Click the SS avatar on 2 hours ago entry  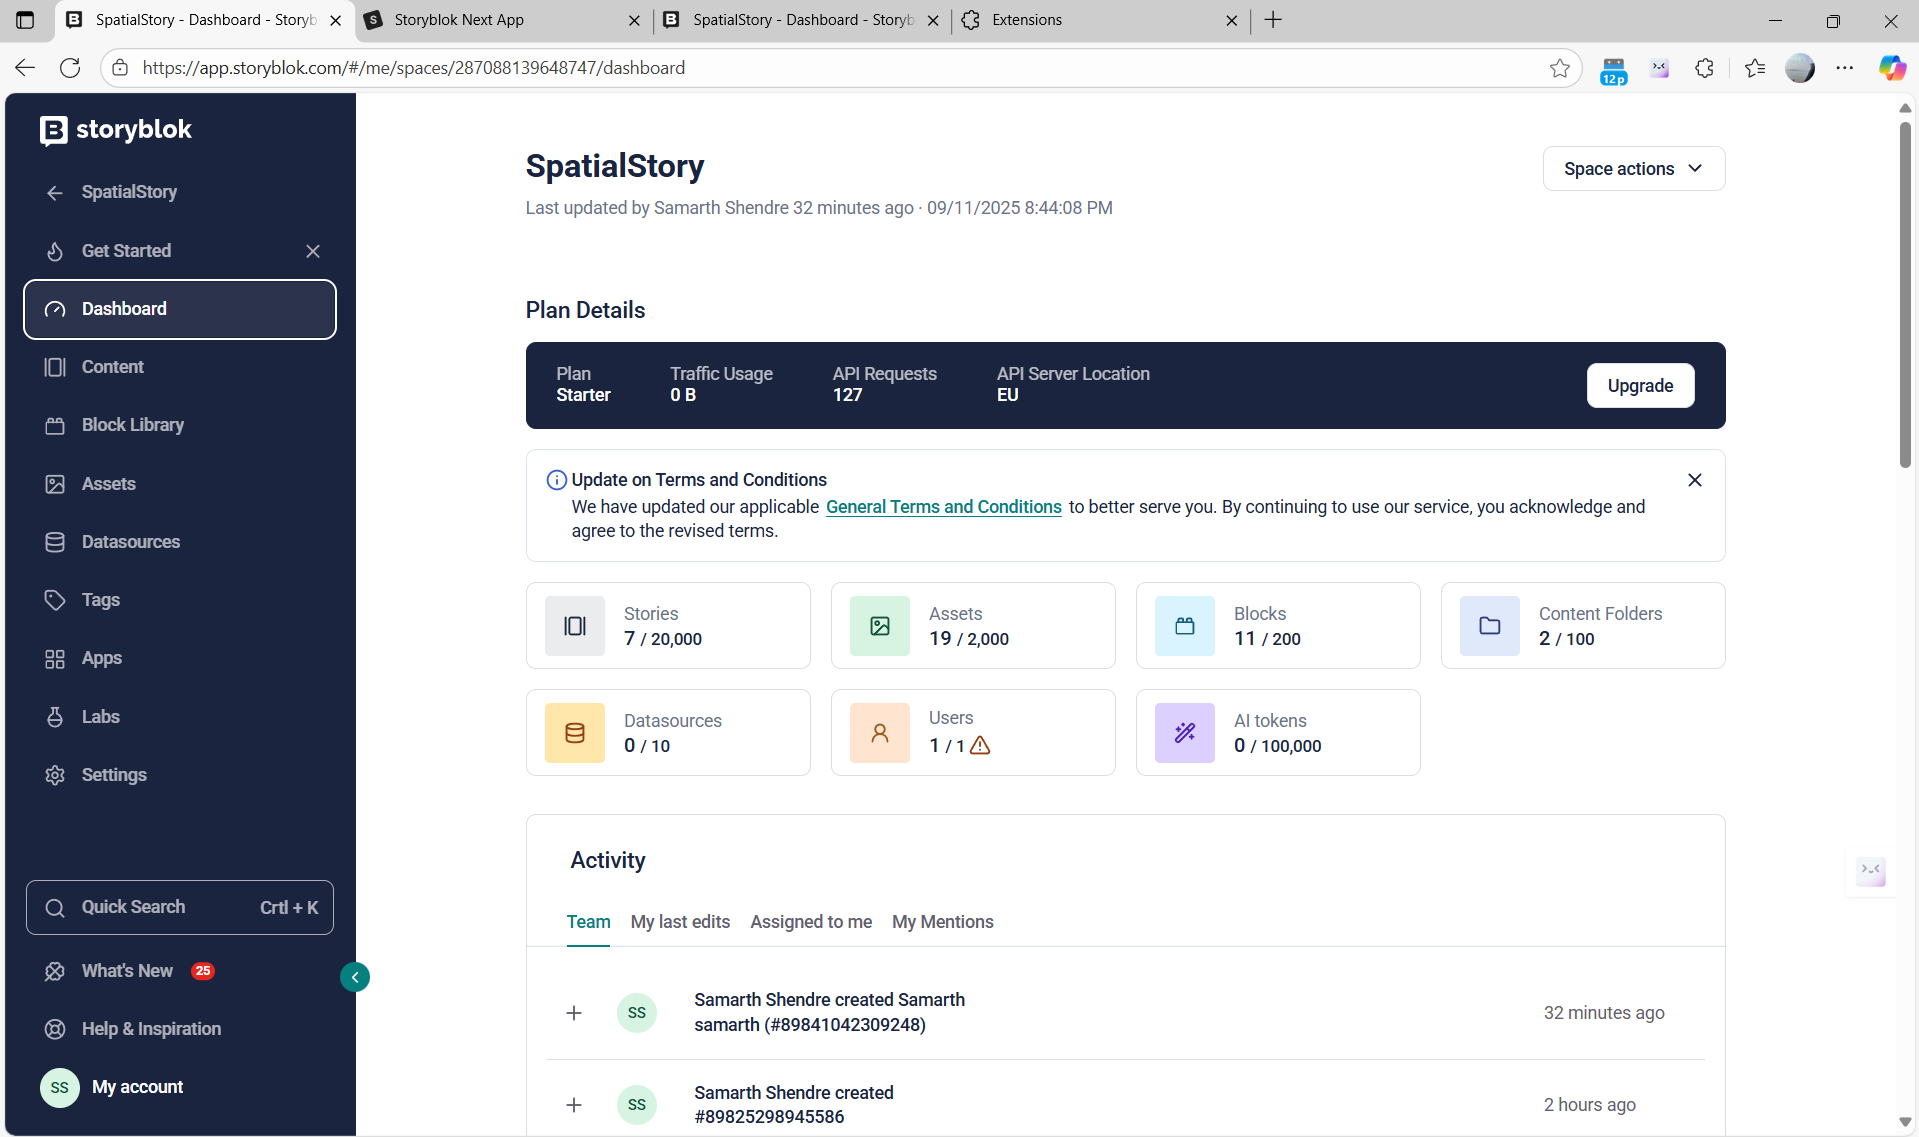click(x=637, y=1105)
